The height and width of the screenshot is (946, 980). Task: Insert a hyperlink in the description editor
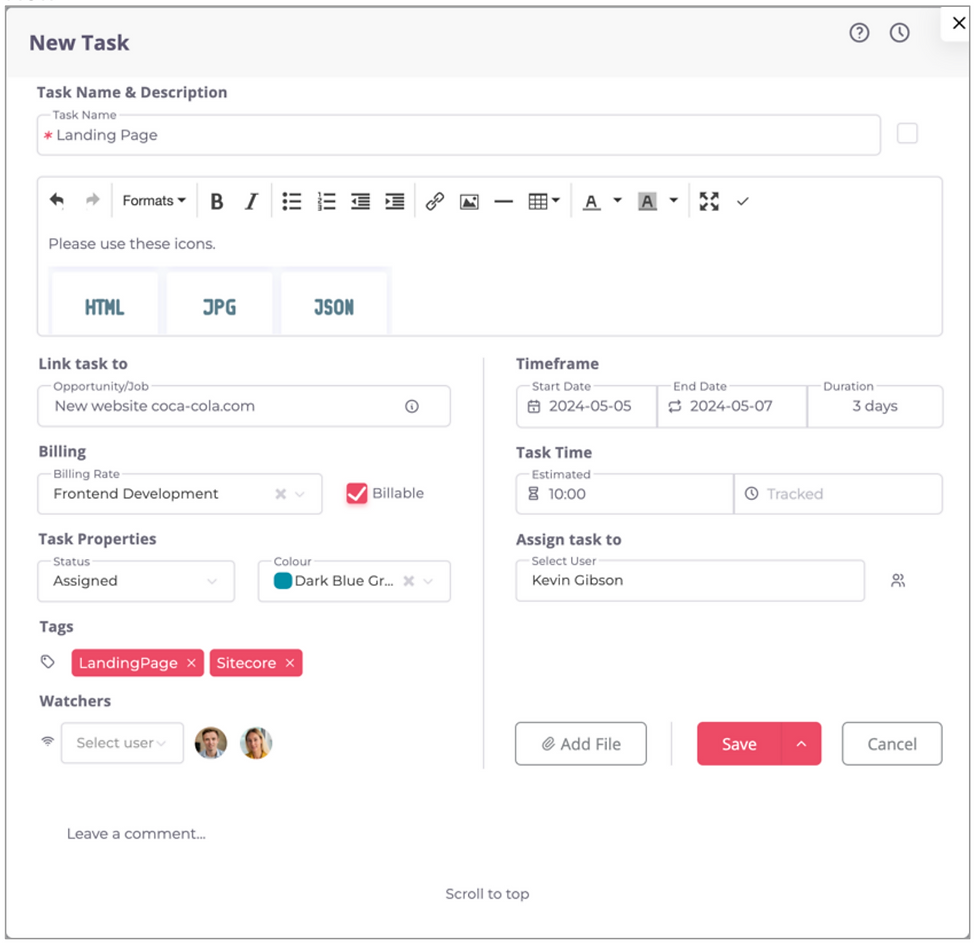[x=434, y=200]
